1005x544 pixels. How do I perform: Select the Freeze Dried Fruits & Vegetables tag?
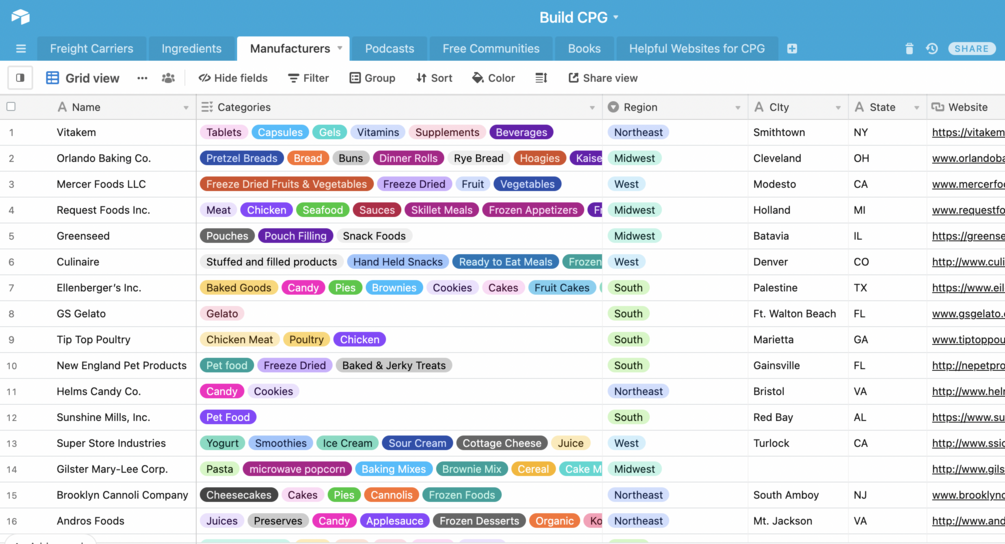click(x=287, y=184)
